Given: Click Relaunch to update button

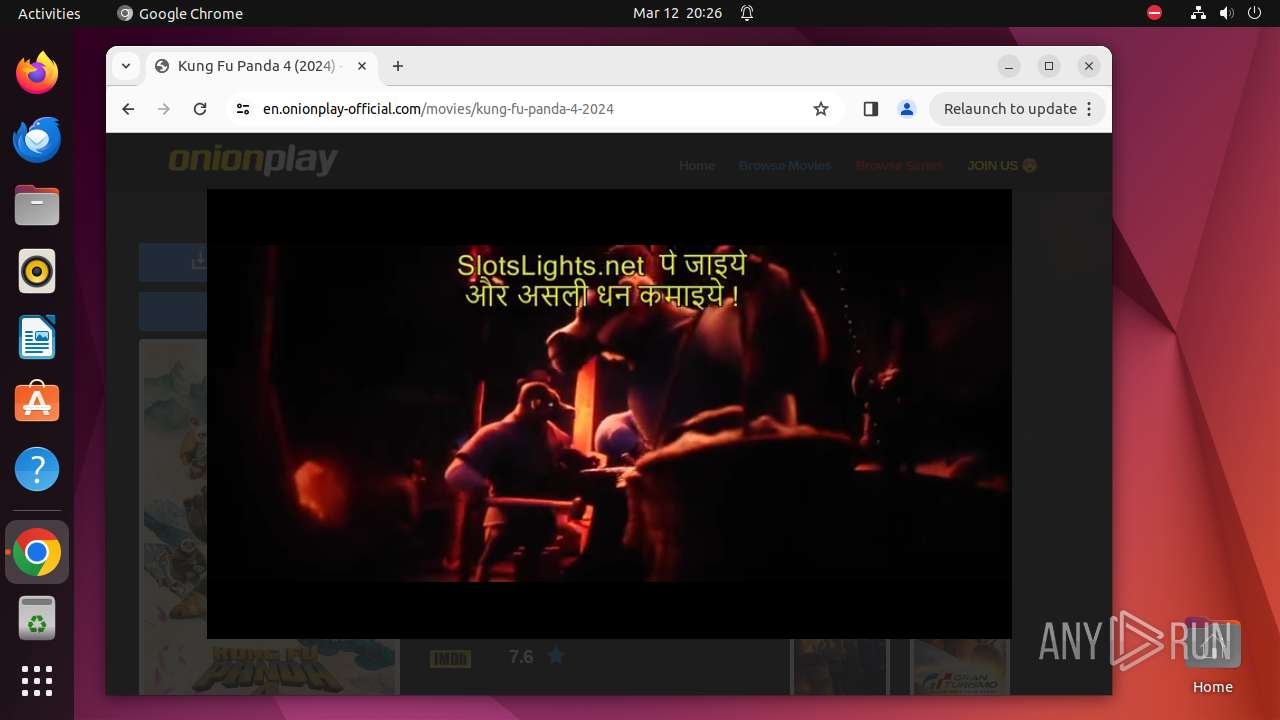Looking at the screenshot, I should coord(1017,109).
